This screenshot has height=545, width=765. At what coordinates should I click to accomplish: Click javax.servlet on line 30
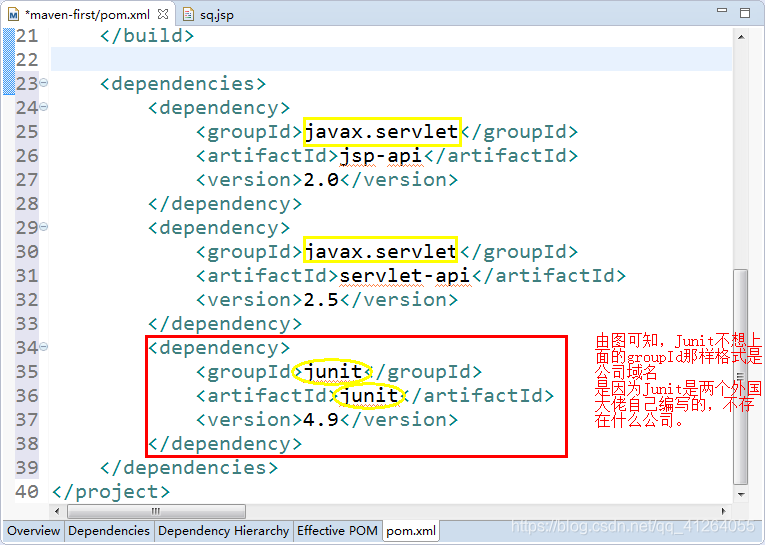(380, 252)
